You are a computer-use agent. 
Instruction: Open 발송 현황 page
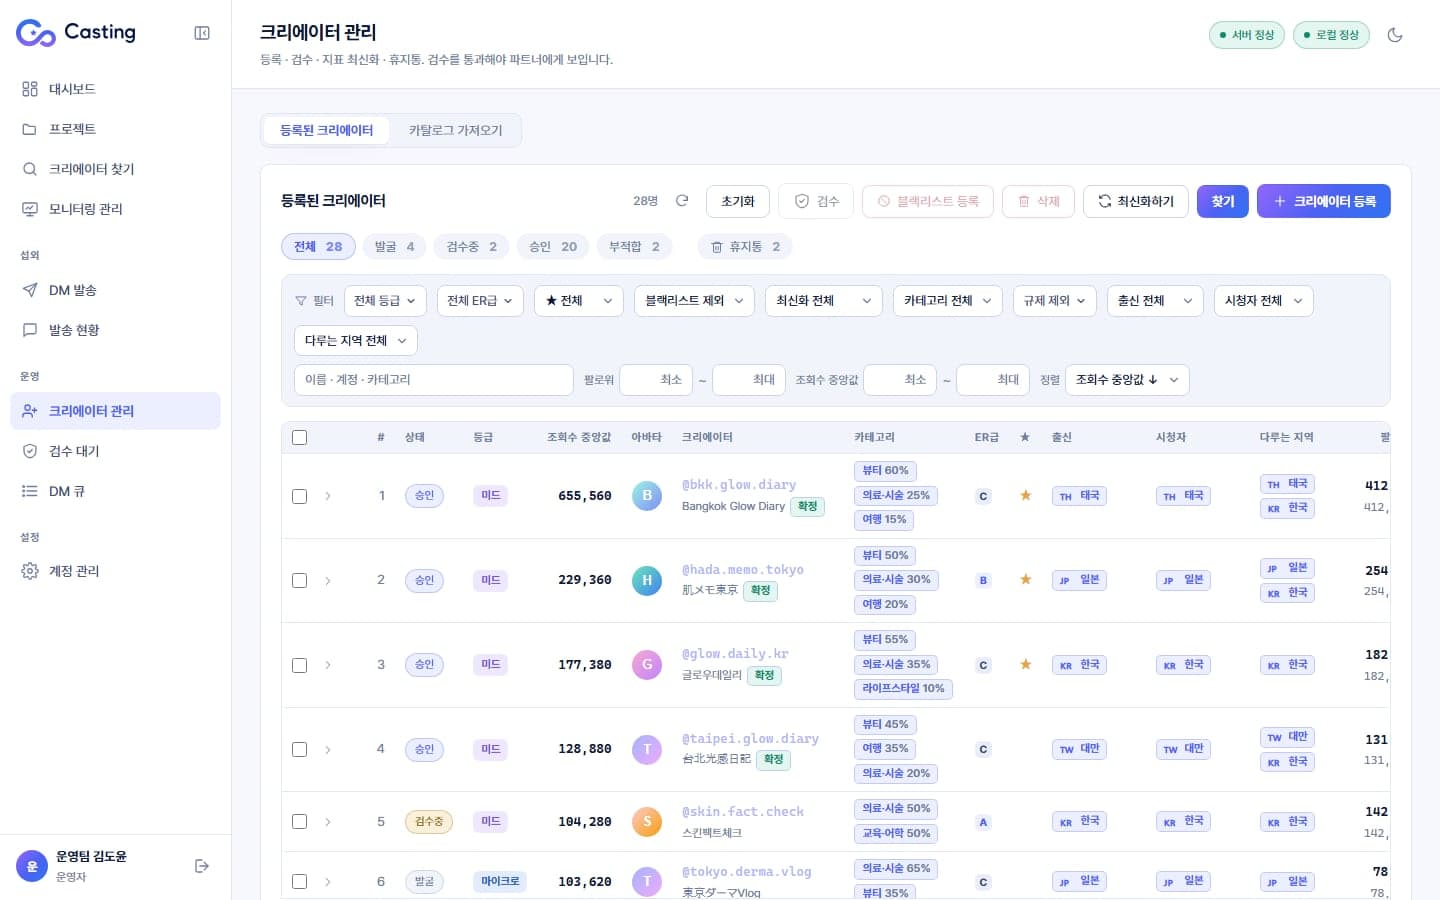[115, 330]
